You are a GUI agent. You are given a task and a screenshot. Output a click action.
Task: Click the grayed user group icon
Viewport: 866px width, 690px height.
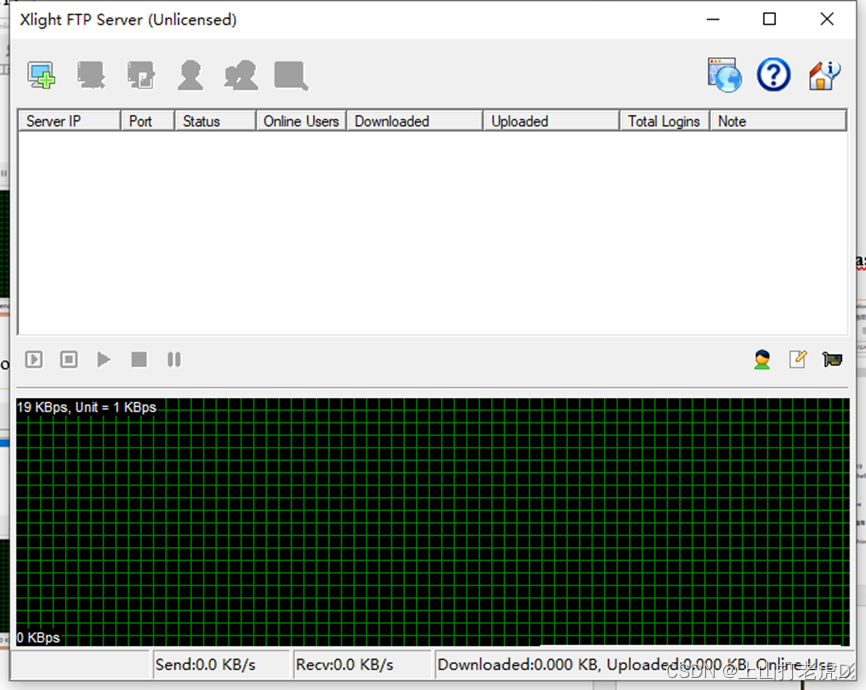click(x=240, y=75)
